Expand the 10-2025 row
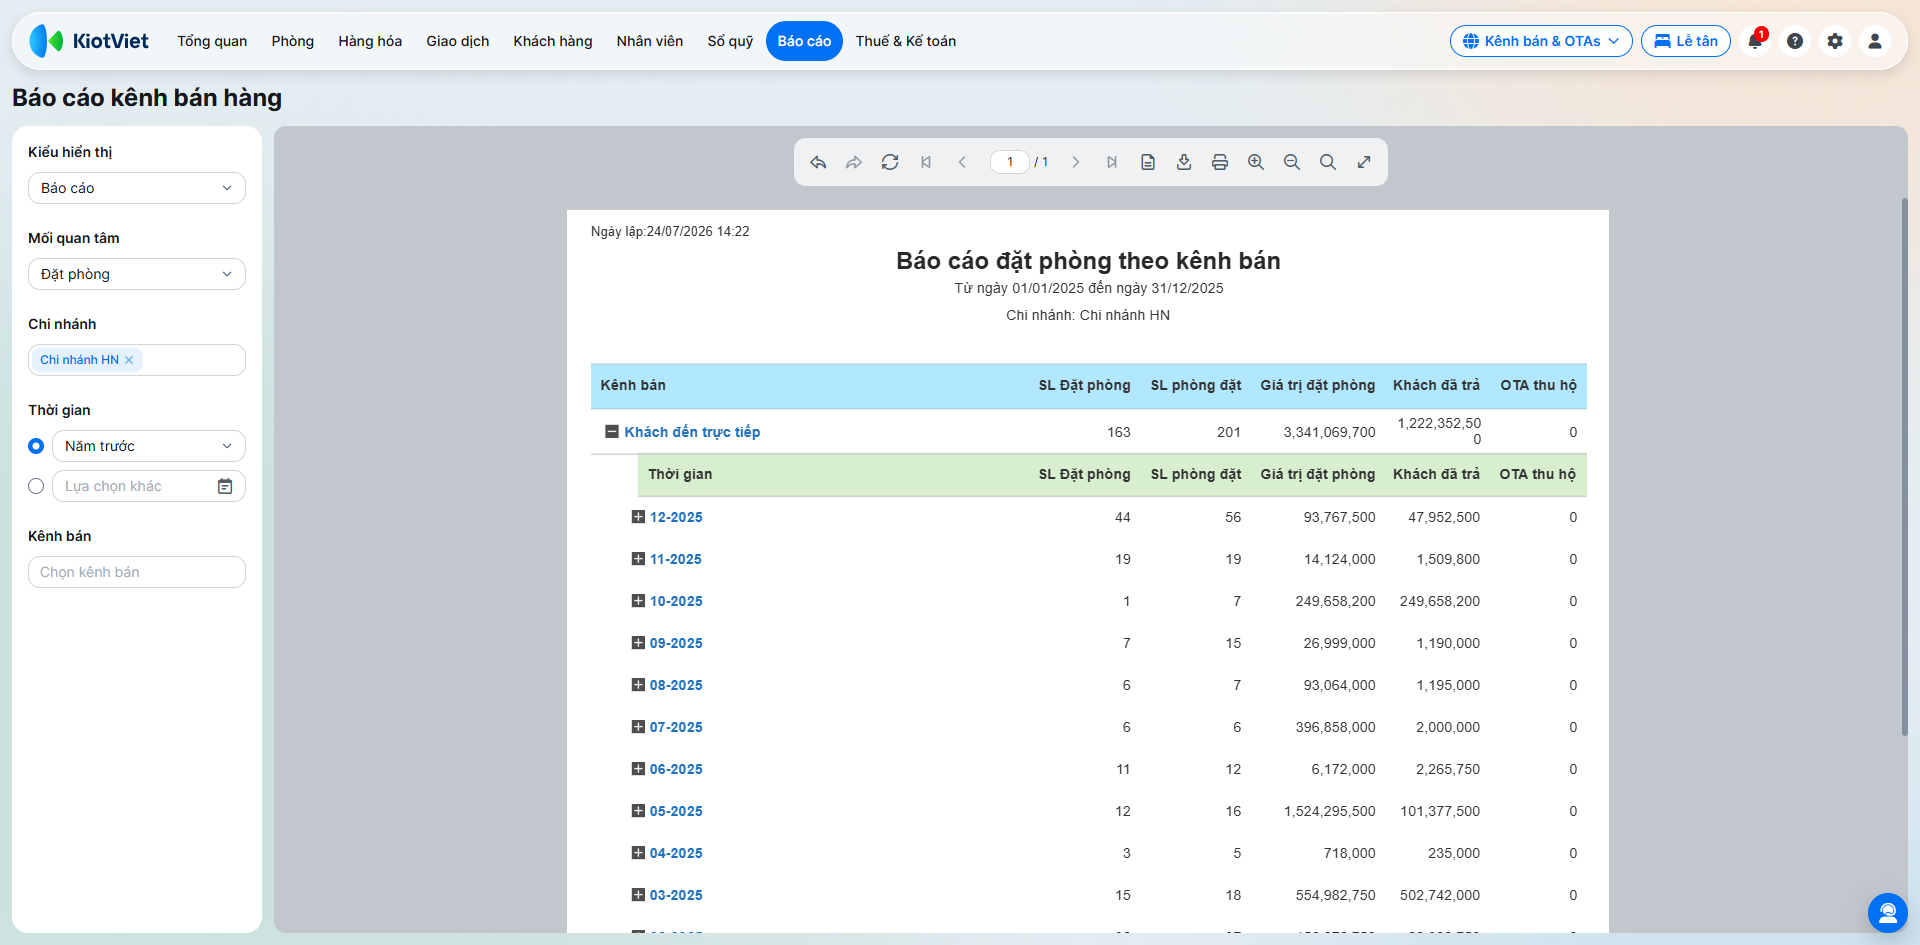The image size is (1920, 945). click(x=638, y=601)
